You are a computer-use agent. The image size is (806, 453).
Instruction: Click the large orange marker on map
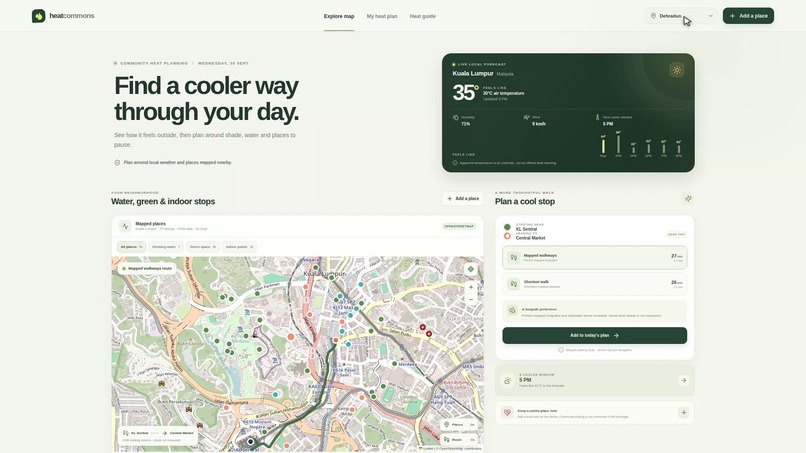click(x=291, y=337)
